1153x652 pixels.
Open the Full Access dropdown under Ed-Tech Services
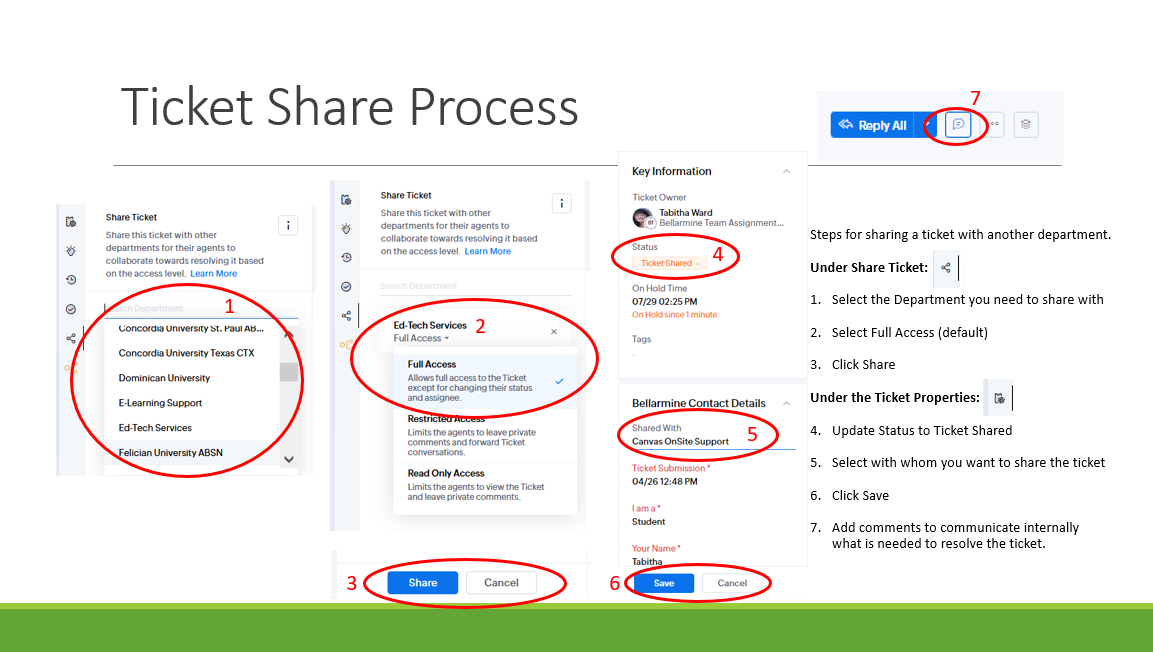pos(421,339)
